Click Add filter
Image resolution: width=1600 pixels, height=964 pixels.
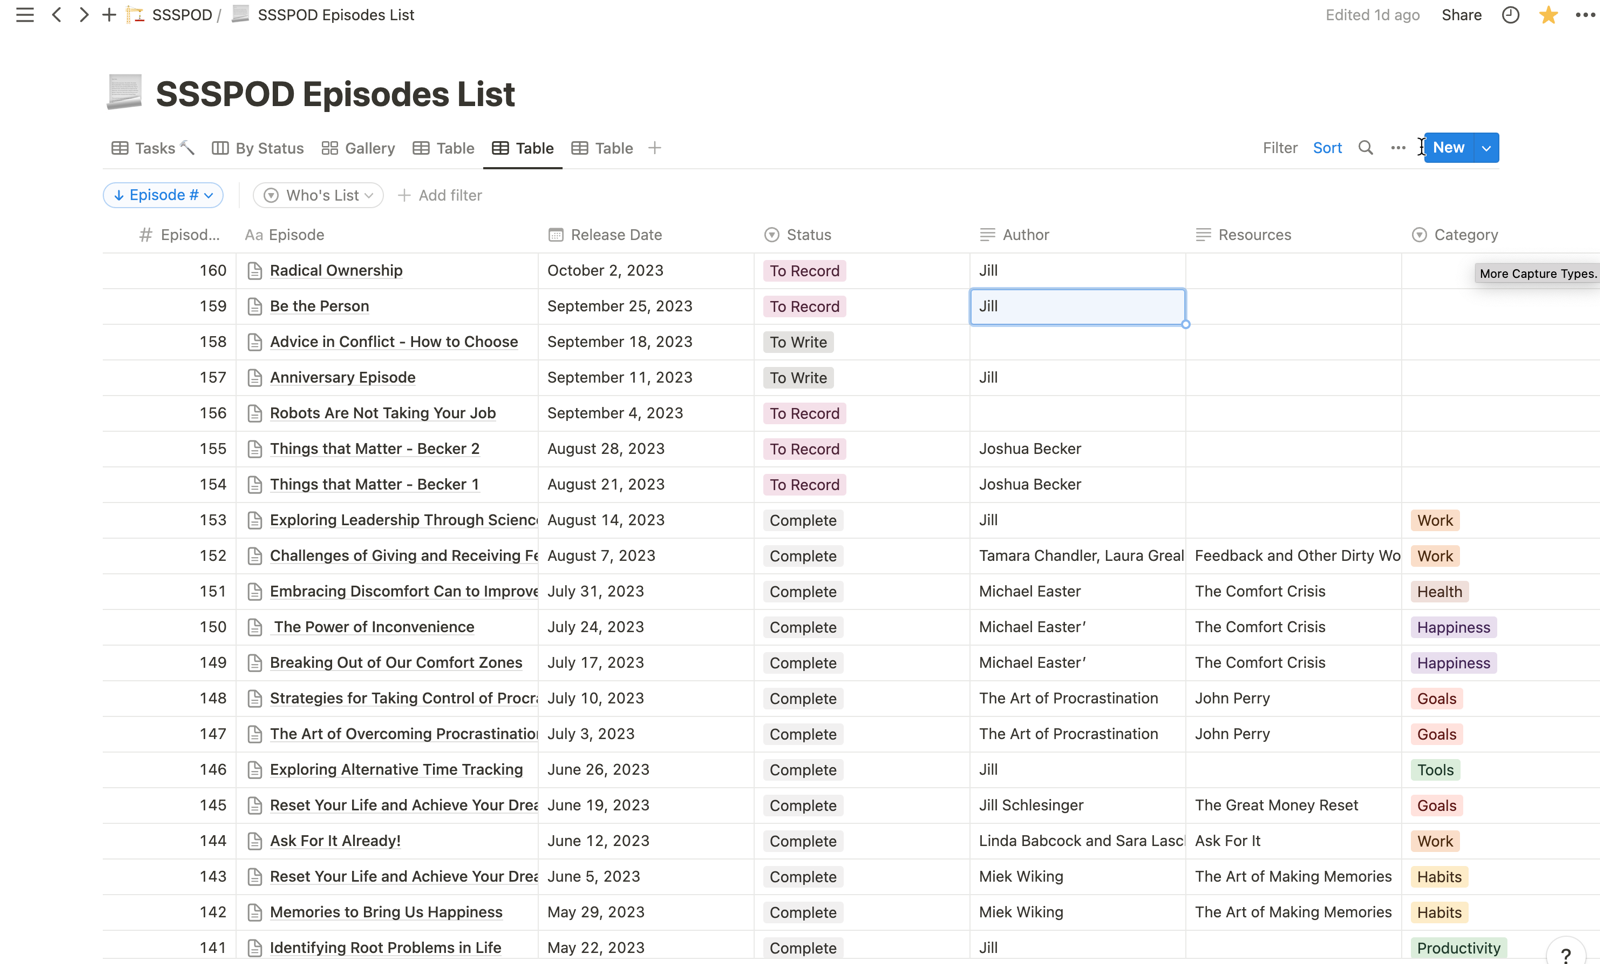[440, 195]
